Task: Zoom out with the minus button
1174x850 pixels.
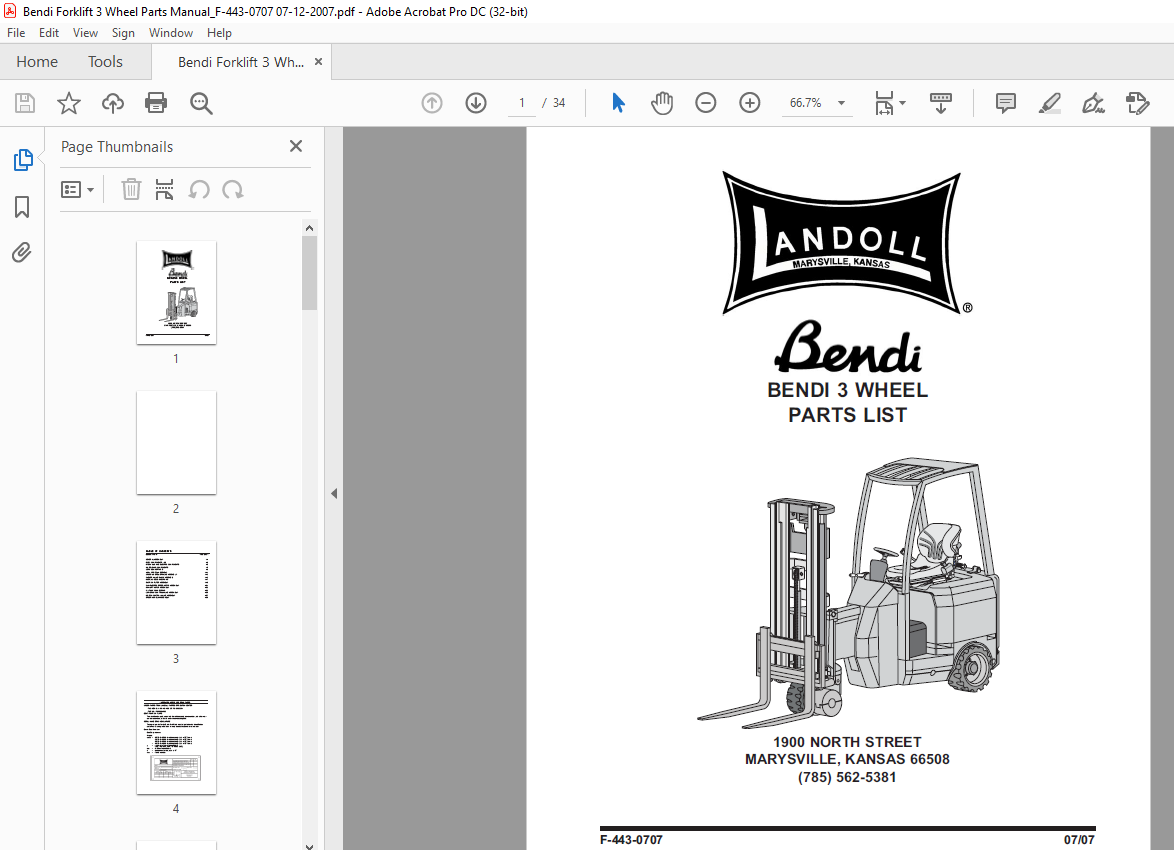Action: [x=705, y=103]
